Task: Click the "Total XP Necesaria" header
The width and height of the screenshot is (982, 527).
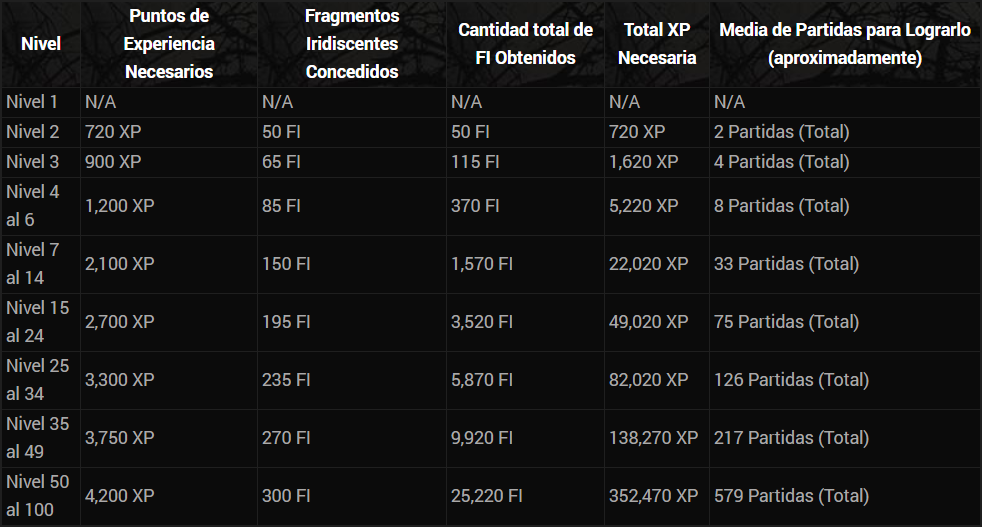Action: (x=657, y=44)
